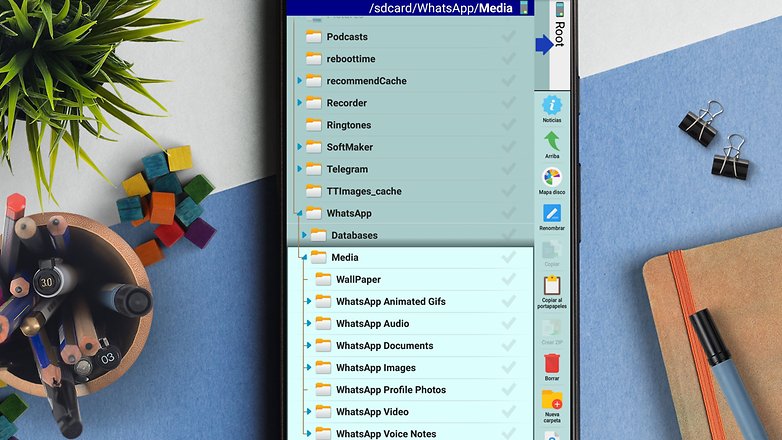Click the Databases folder icon
The height and width of the screenshot is (440, 782).
318,235
